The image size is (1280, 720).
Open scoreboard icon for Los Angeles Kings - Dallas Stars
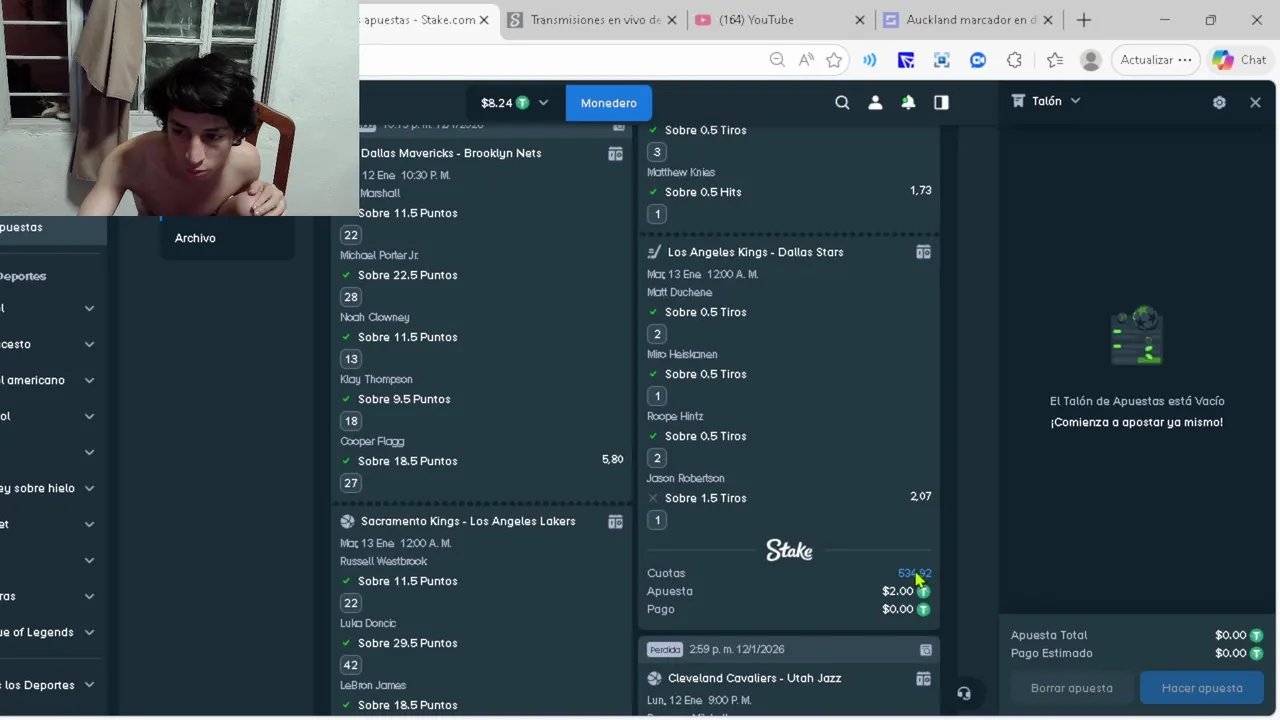pyautogui.click(x=923, y=252)
